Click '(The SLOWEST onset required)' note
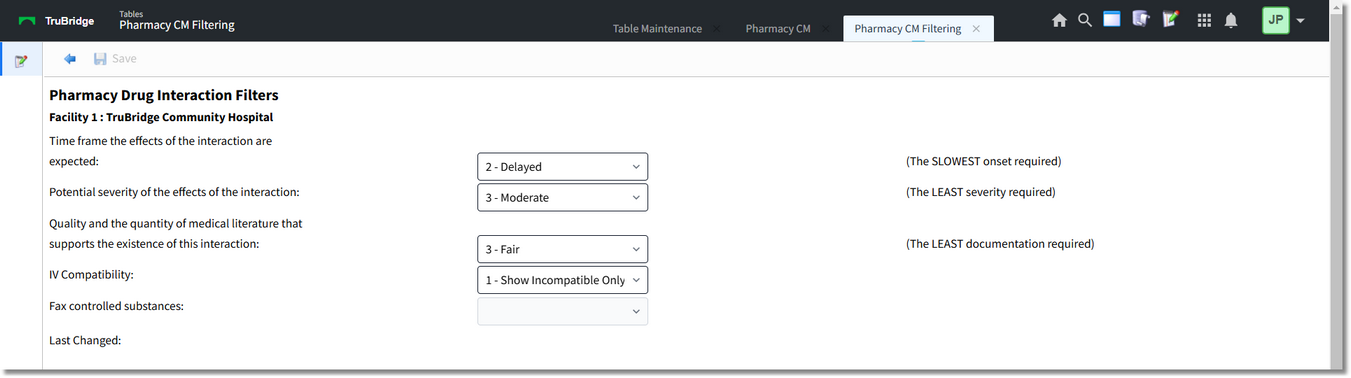1351x378 pixels. 983,161
